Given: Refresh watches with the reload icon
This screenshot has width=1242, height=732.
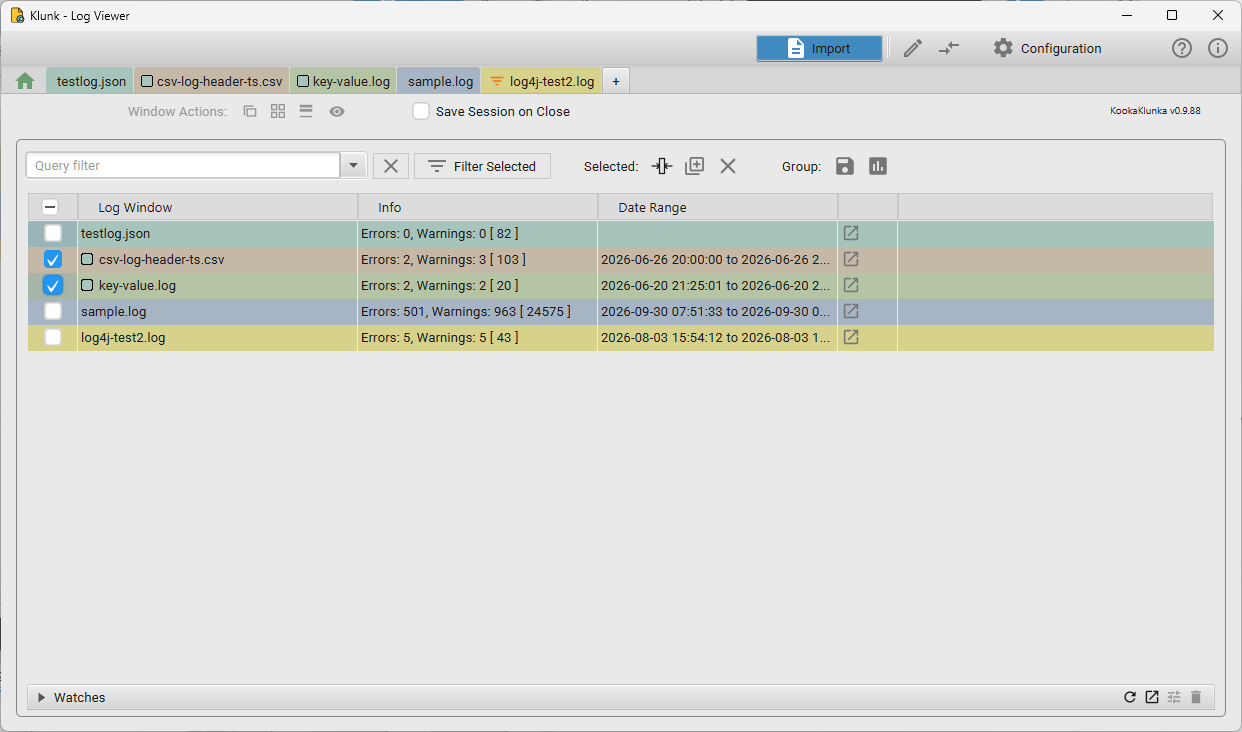Looking at the screenshot, I should 1130,697.
